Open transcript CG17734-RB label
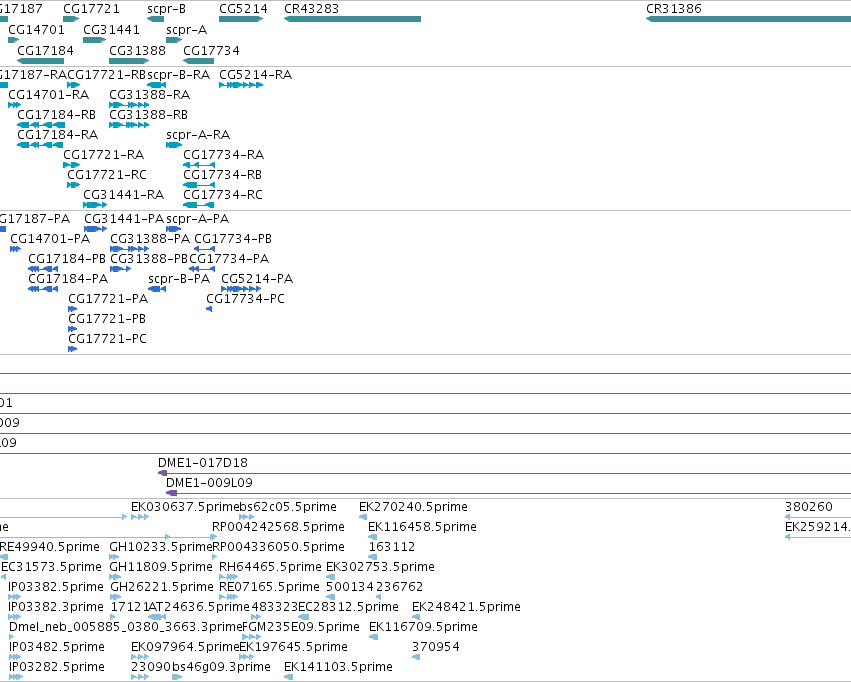The width and height of the screenshot is (851, 682). (x=223, y=175)
